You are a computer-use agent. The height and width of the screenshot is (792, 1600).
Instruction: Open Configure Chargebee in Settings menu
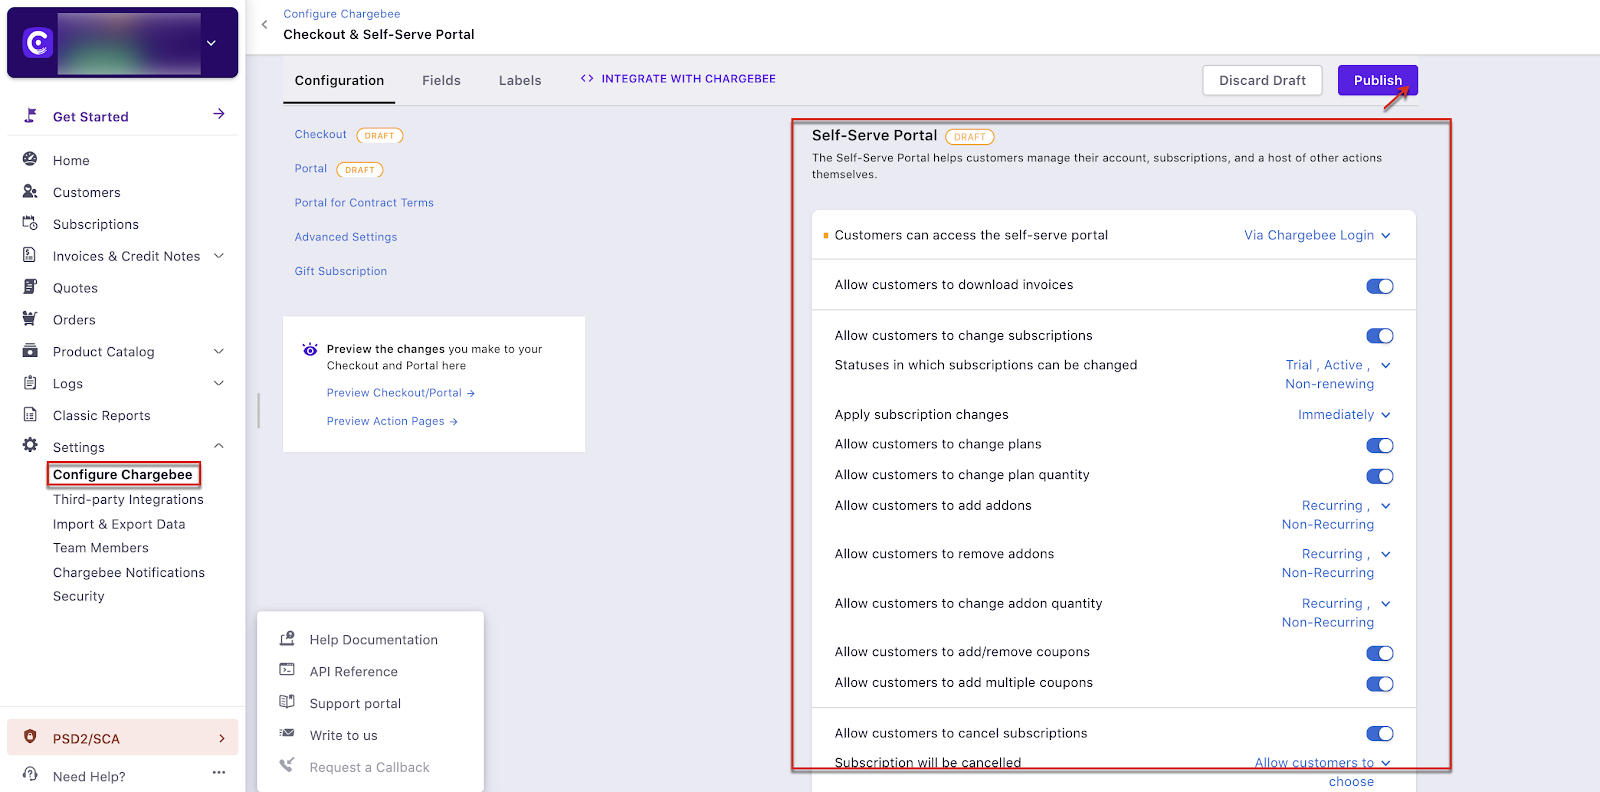click(x=123, y=474)
